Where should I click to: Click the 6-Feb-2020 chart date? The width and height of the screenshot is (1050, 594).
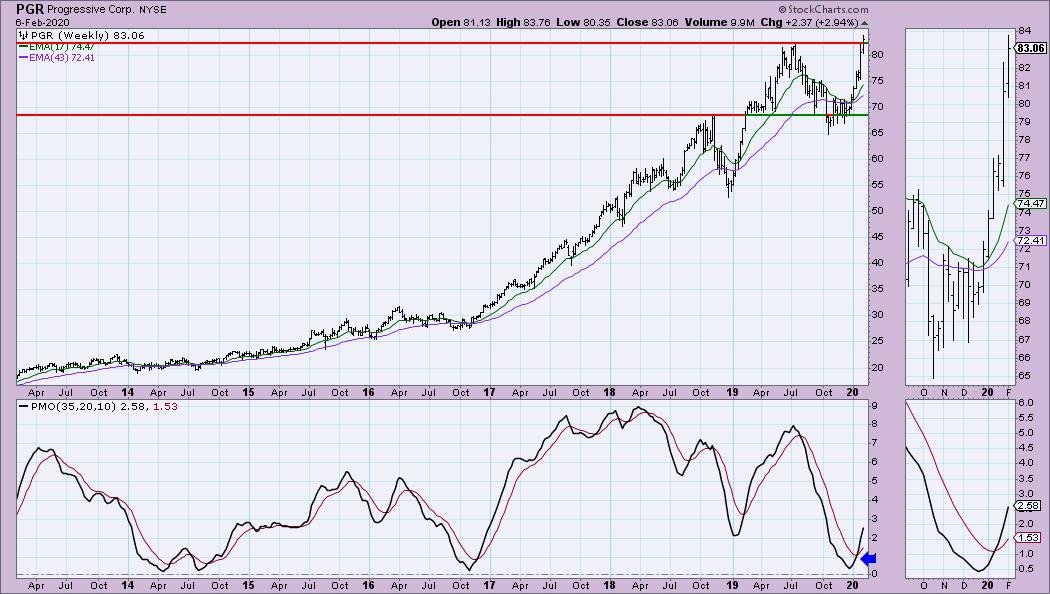43,22
